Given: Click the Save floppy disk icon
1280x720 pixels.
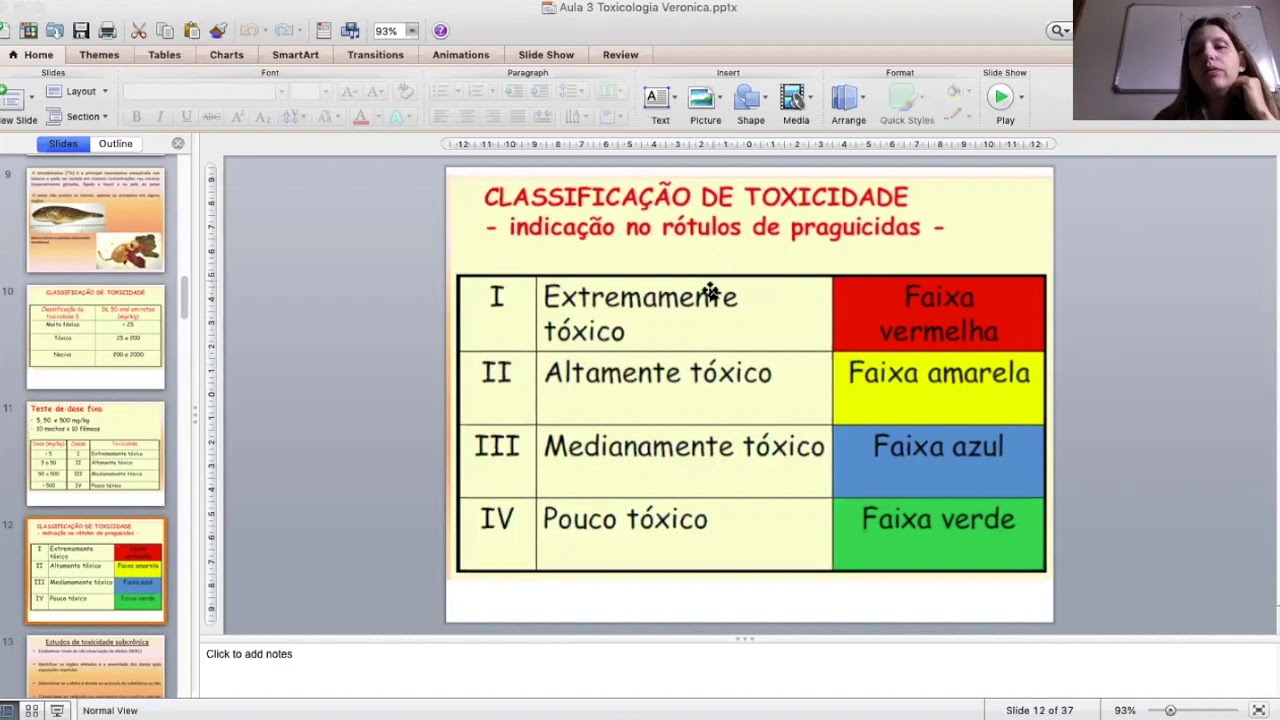Looking at the screenshot, I should [x=81, y=31].
